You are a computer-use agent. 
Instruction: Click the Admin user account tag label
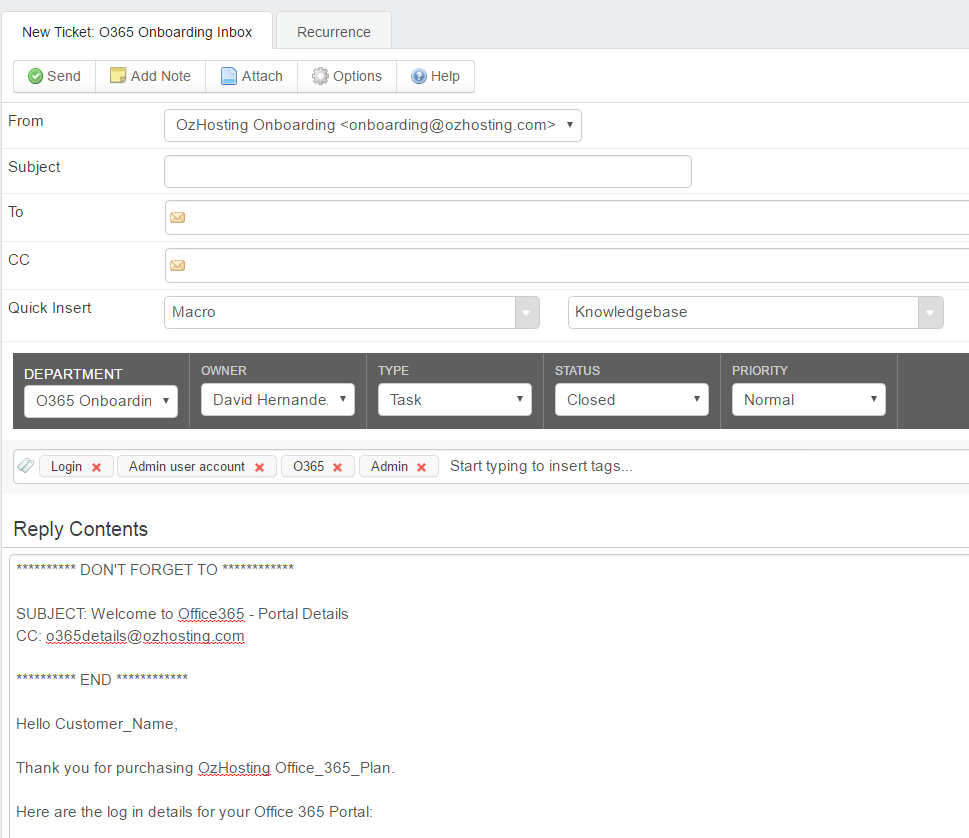[187, 467]
